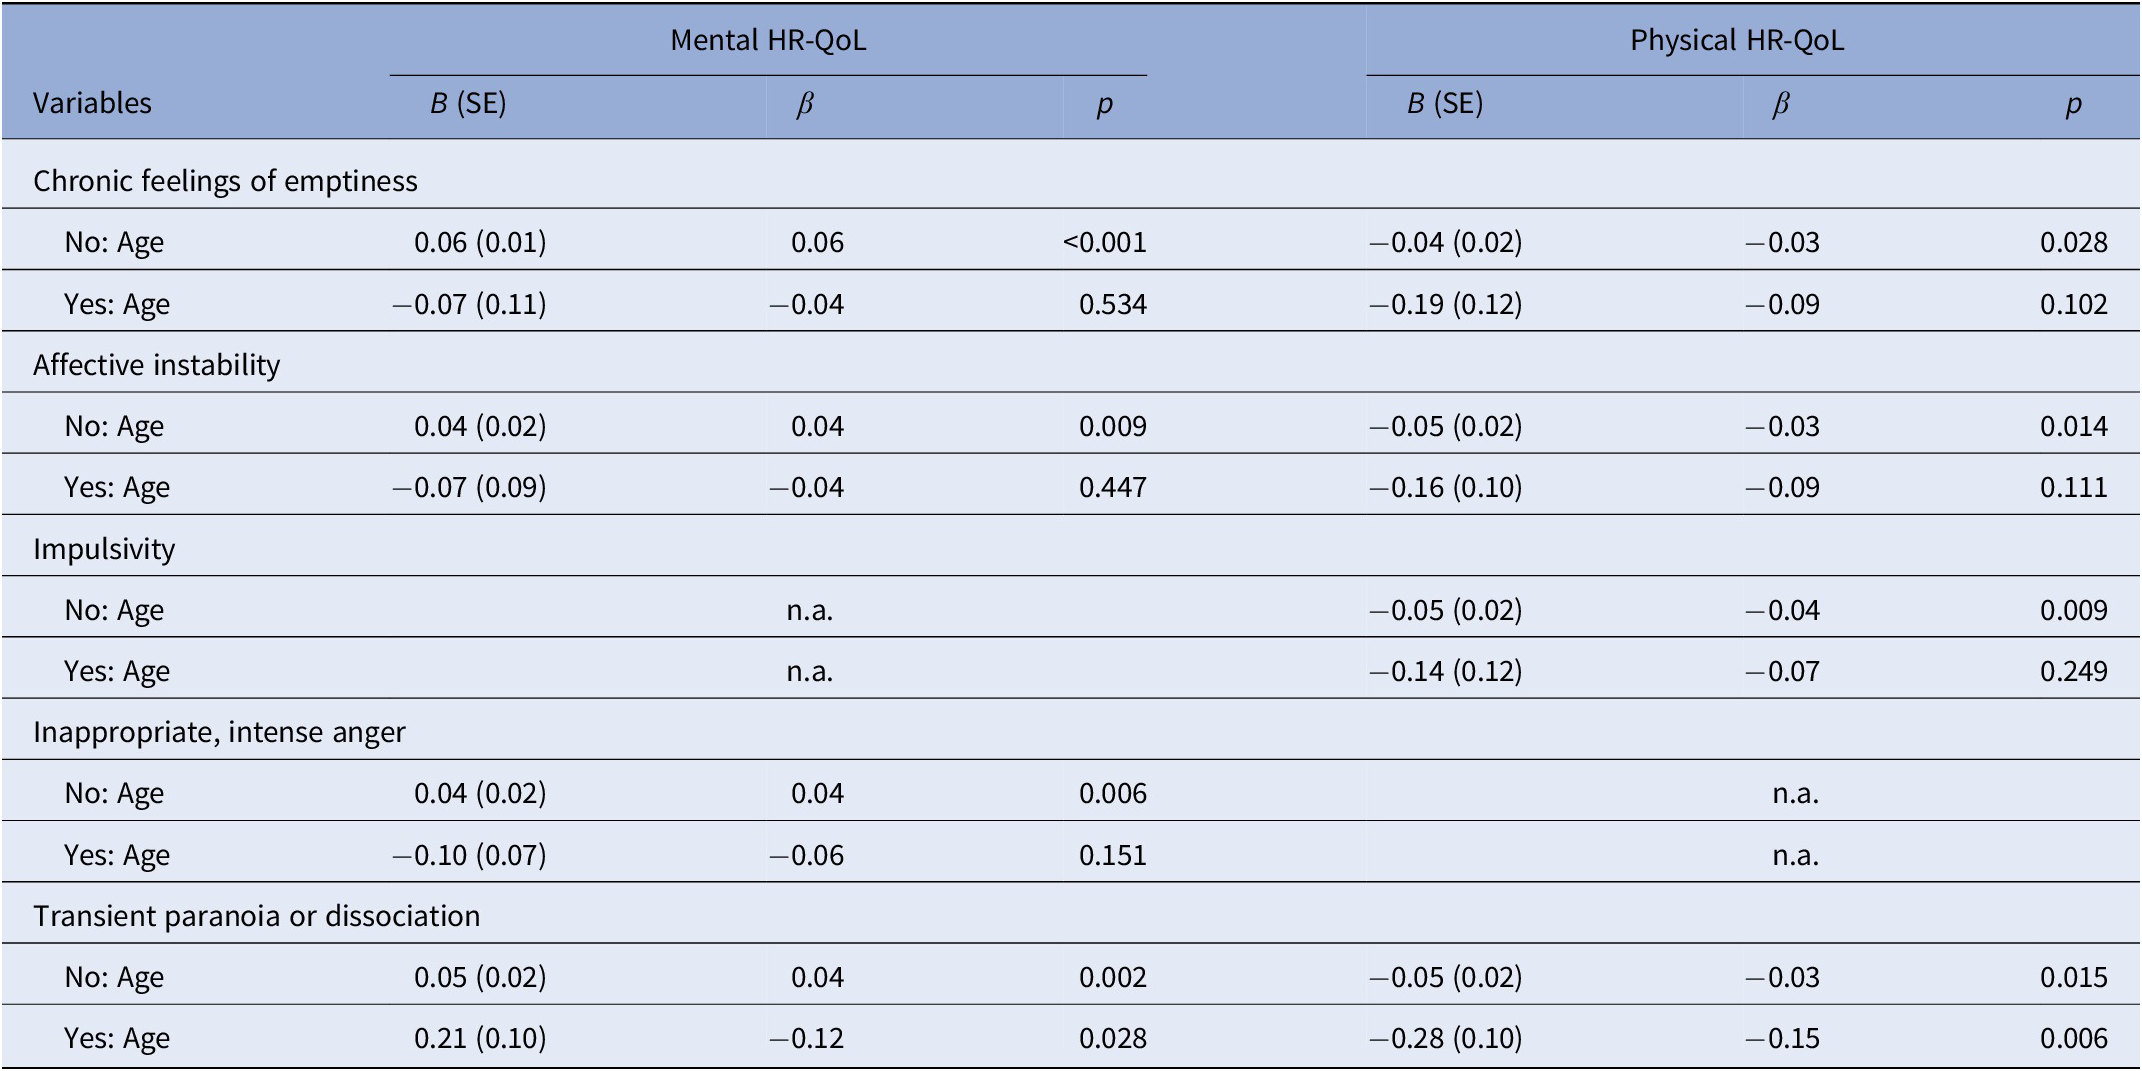Click the 'Inappropriate, intense anger' row heading
Viewport: 2142px width, 1071px height.
pos(219,732)
